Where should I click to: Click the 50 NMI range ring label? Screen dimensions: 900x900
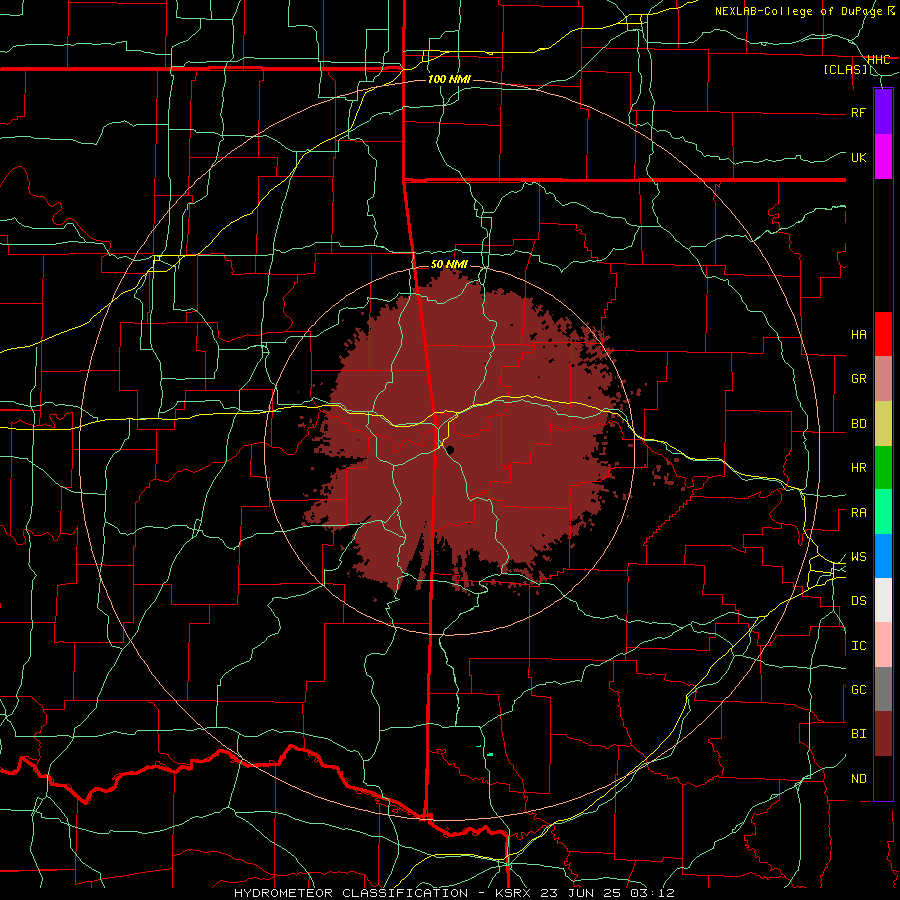(449, 264)
